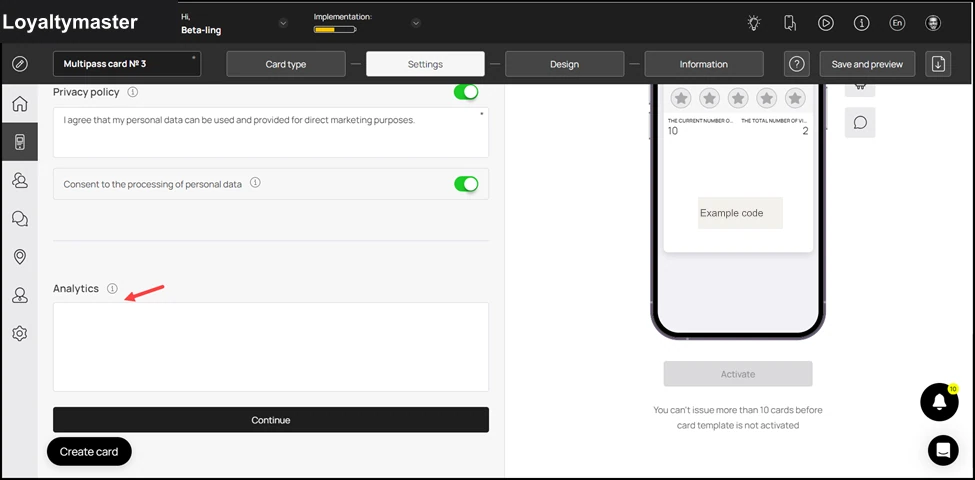
Task: Go to Information step tab
Action: click(704, 64)
